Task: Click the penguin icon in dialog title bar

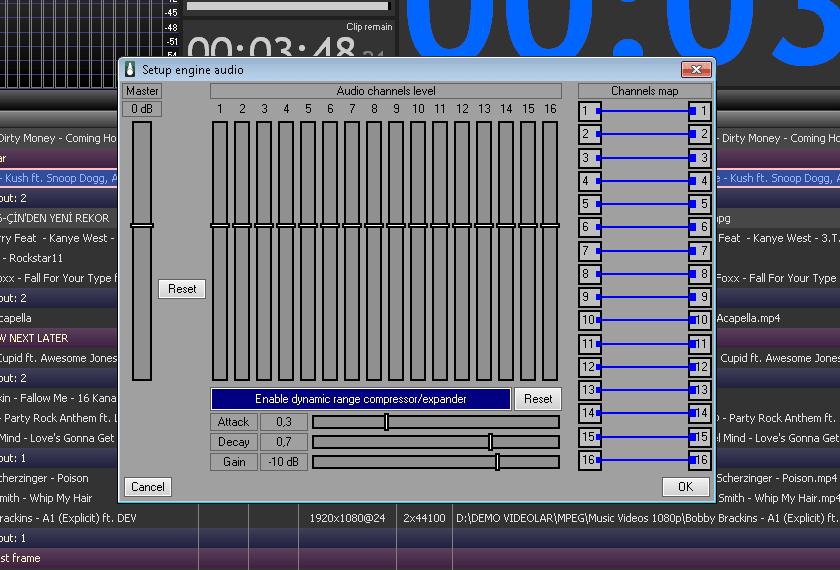Action: click(129, 70)
